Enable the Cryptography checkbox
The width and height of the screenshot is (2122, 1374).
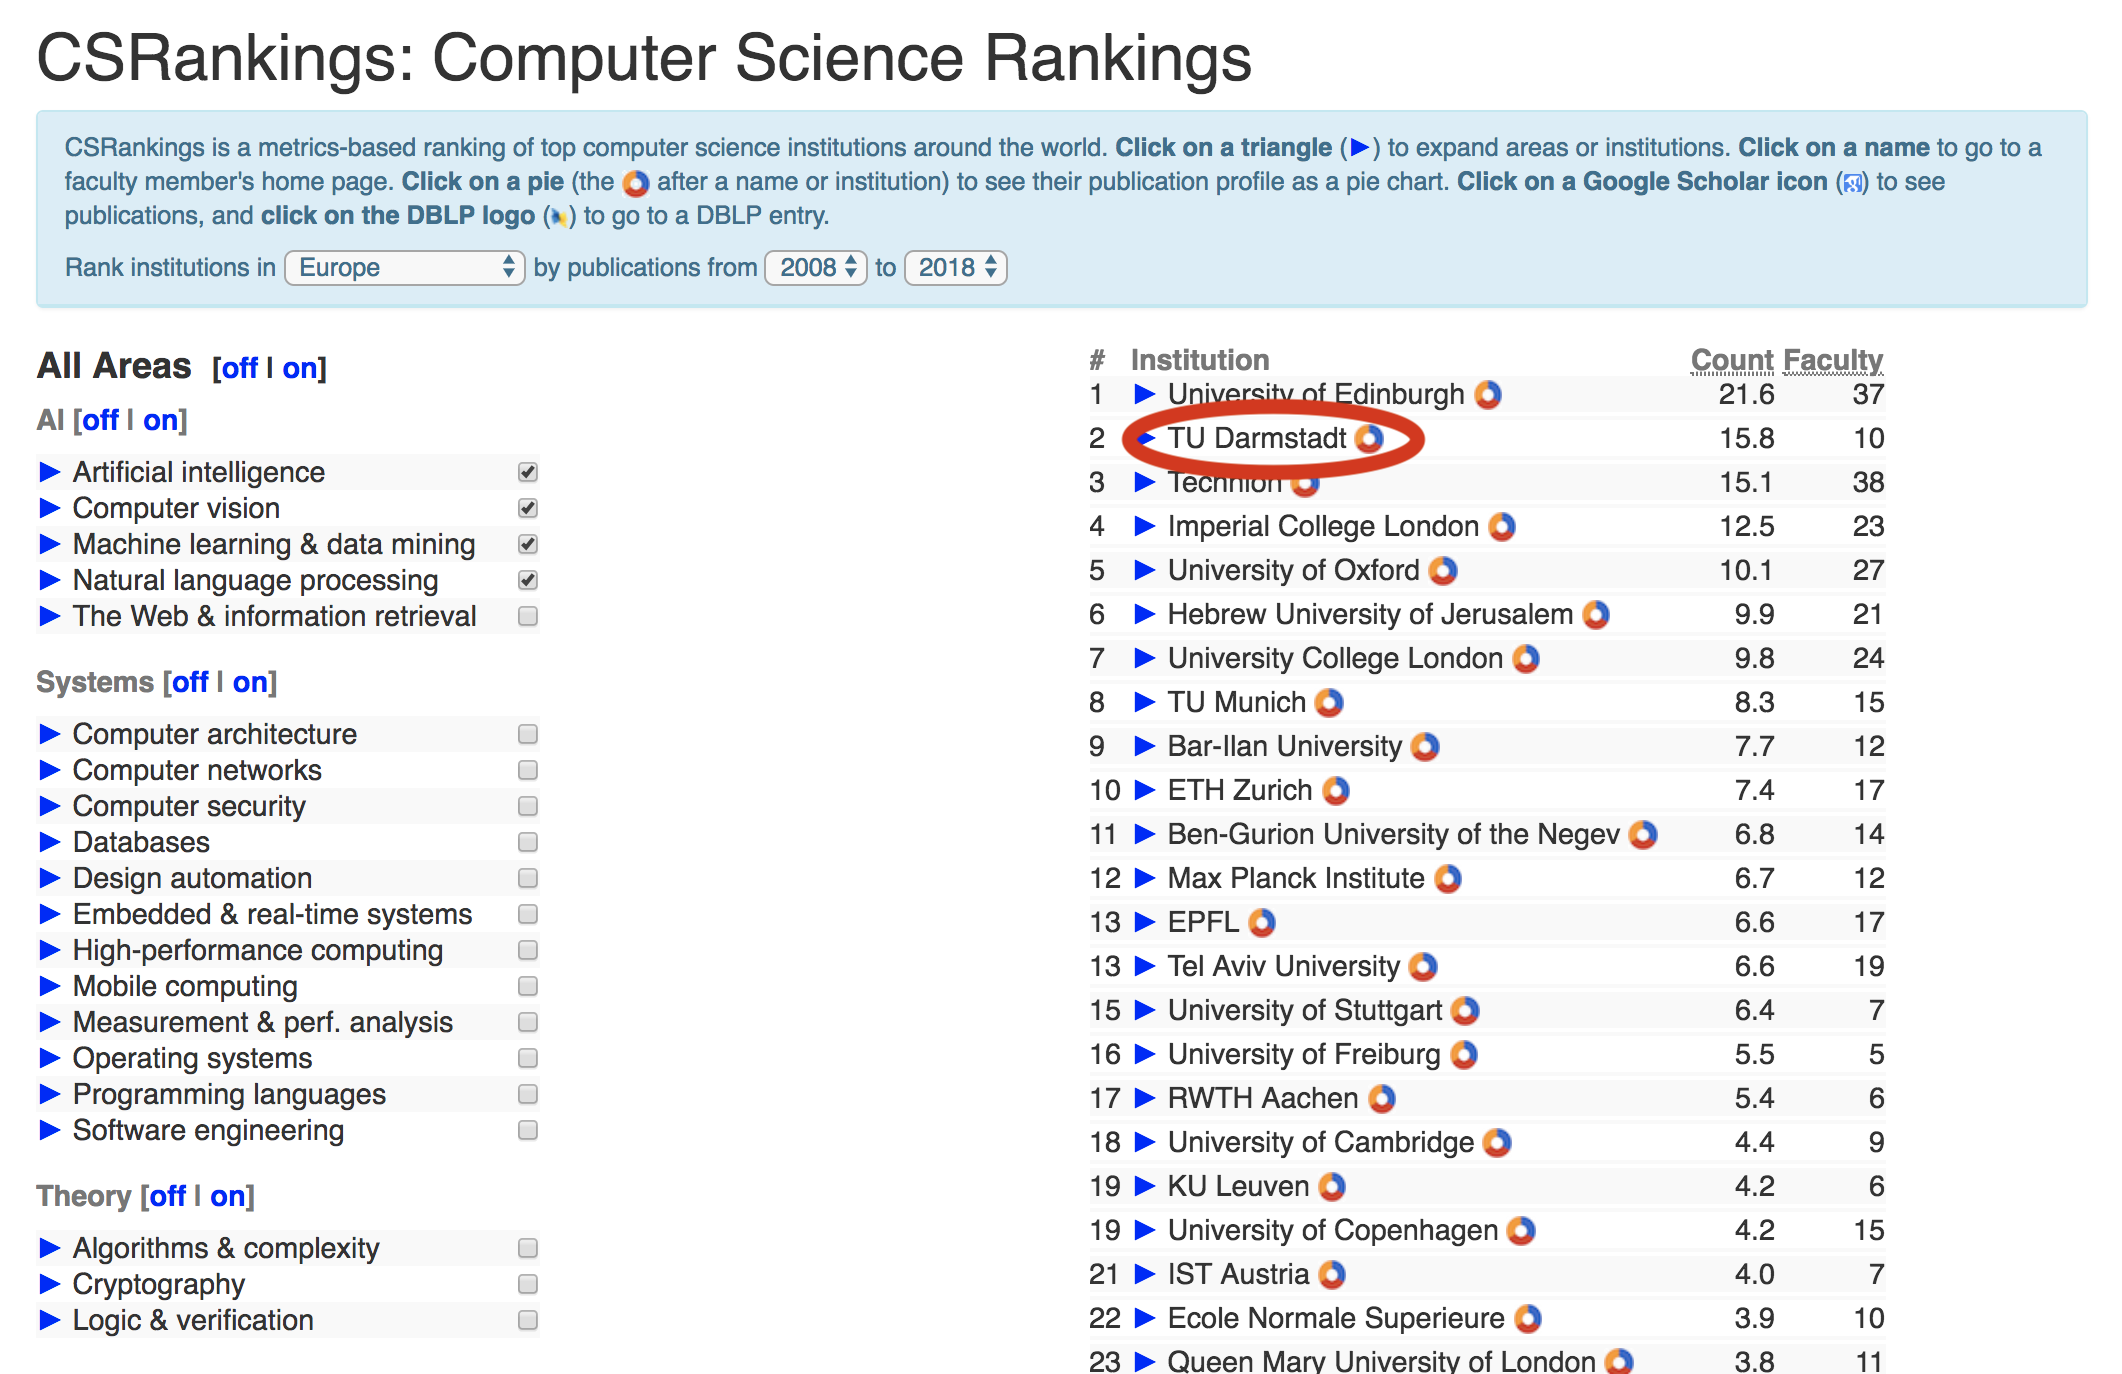point(528,1284)
